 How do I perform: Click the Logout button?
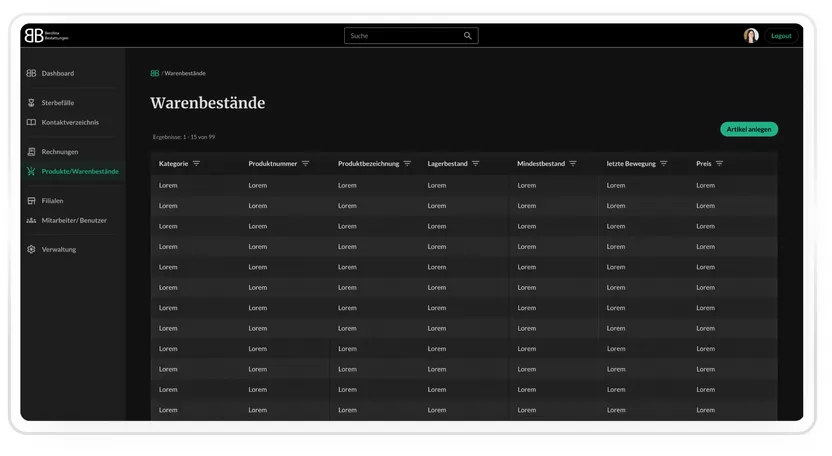click(x=781, y=36)
